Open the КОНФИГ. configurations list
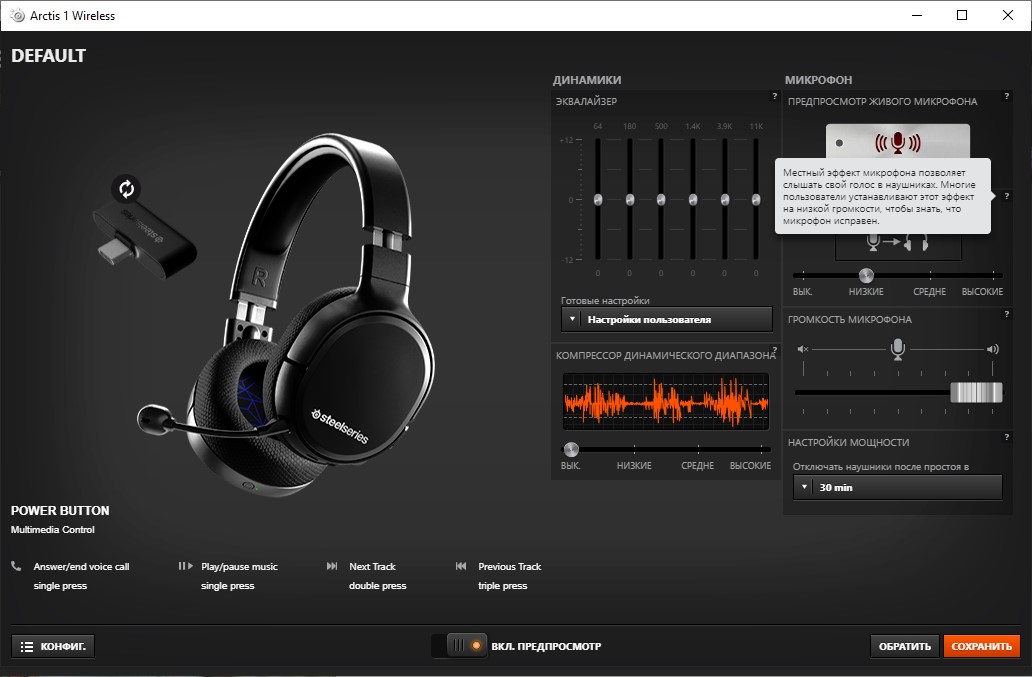This screenshot has width=1032, height=677. coord(53,646)
